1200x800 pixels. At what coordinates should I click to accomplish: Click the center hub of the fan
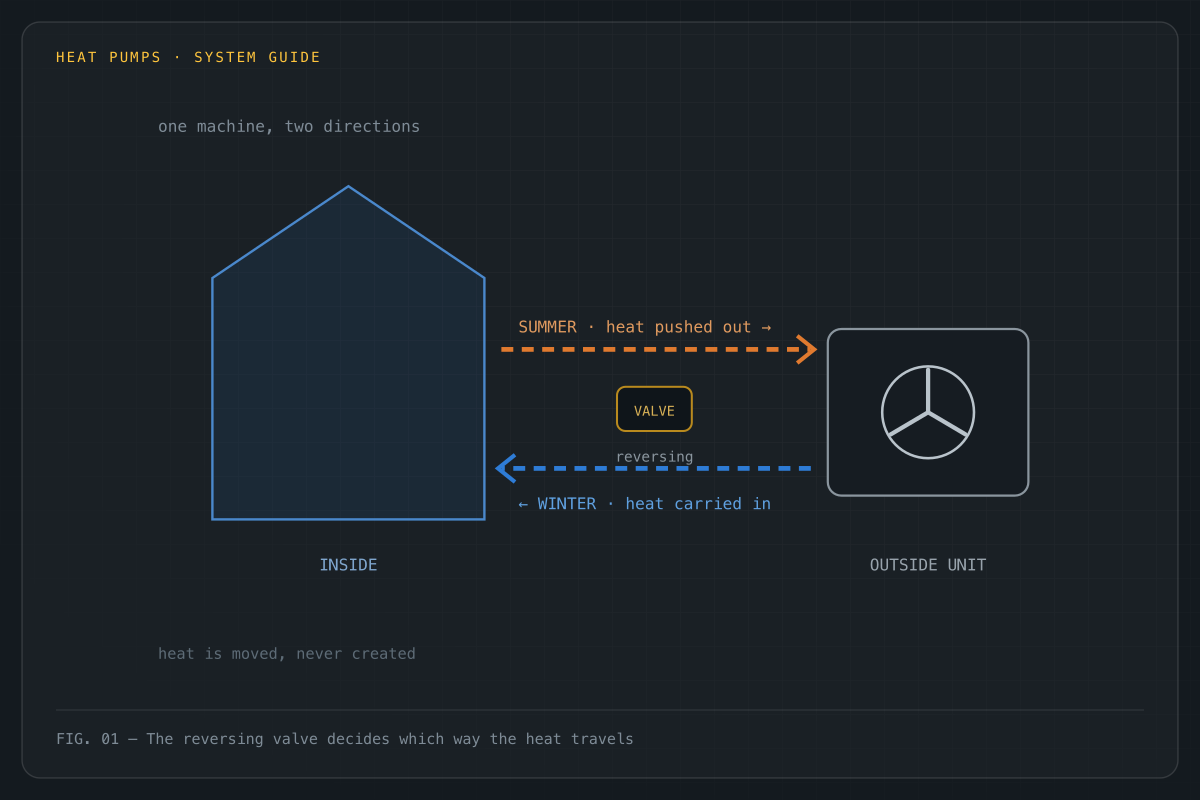tap(928, 412)
